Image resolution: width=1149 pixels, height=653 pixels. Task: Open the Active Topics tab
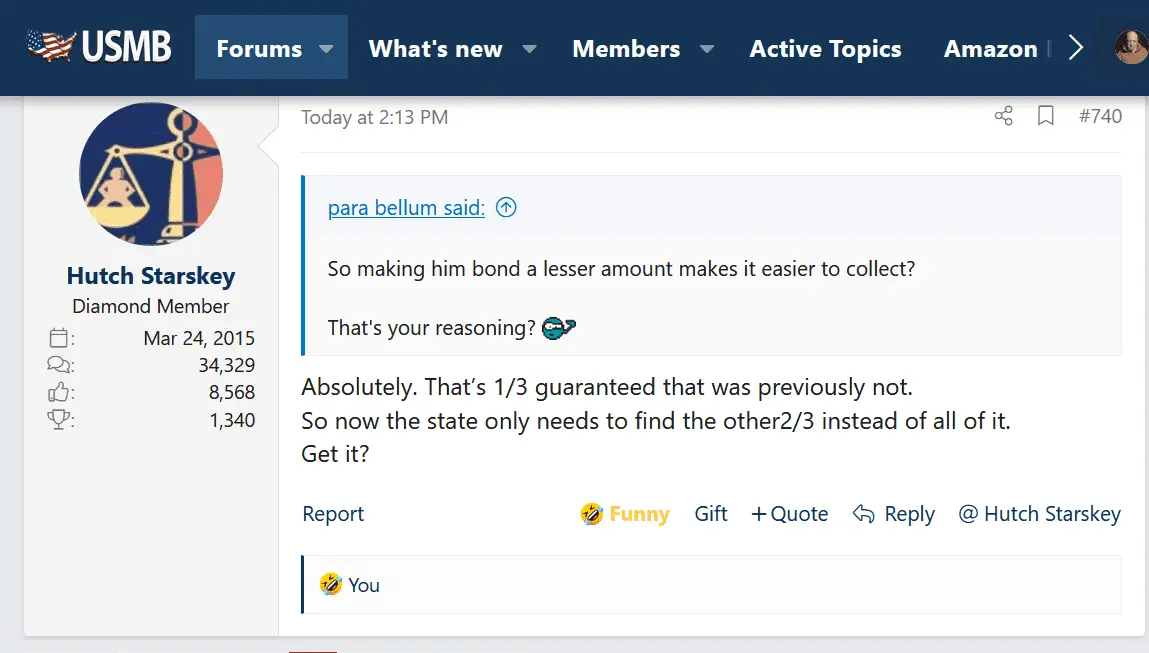click(825, 48)
